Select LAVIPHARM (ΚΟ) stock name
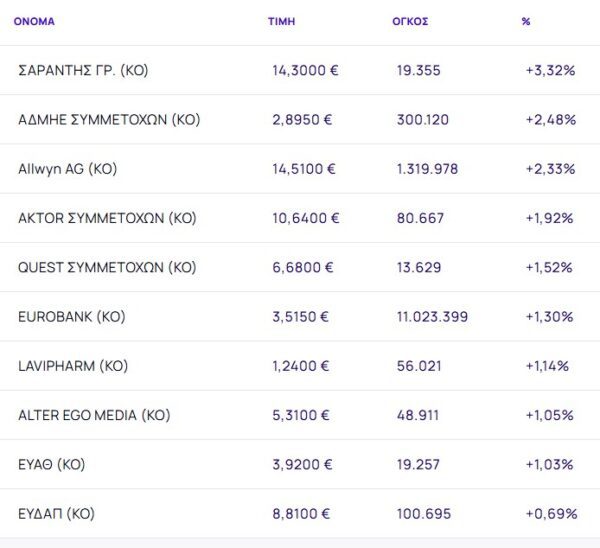This screenshot has width=600, height=548. [x=73, y=366]
